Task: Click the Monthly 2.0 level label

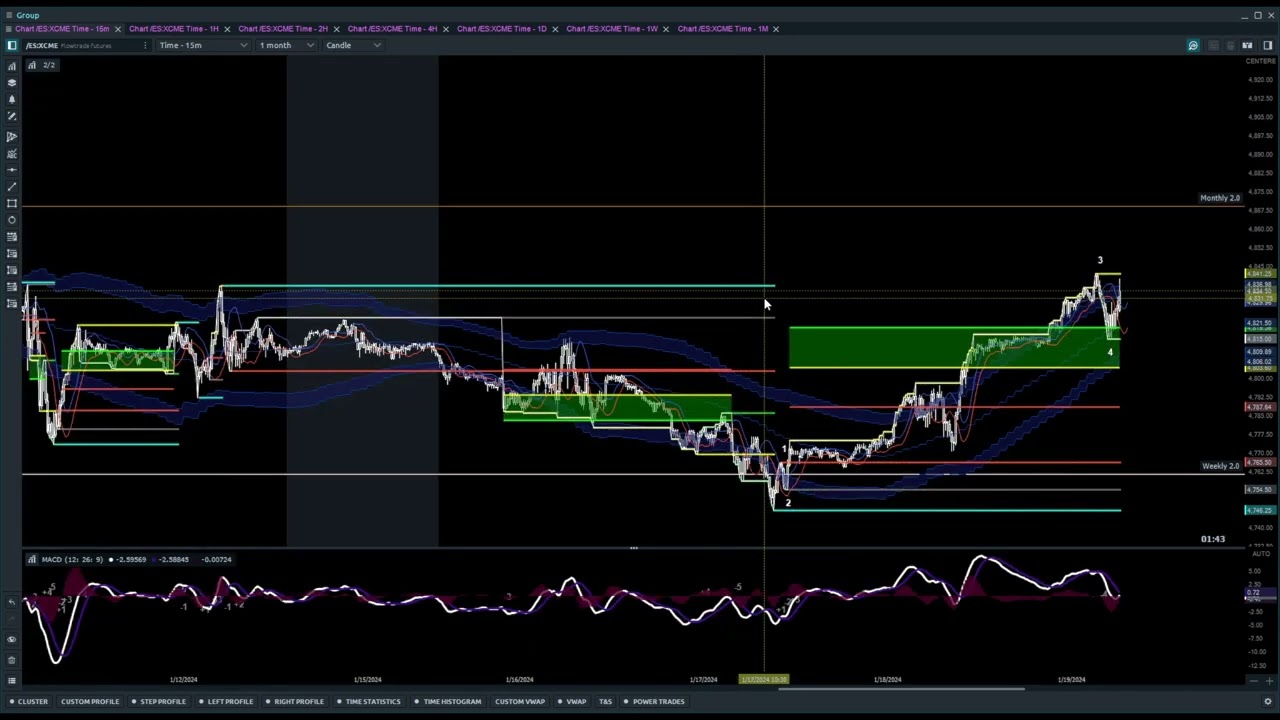Action: point(1220,198)
